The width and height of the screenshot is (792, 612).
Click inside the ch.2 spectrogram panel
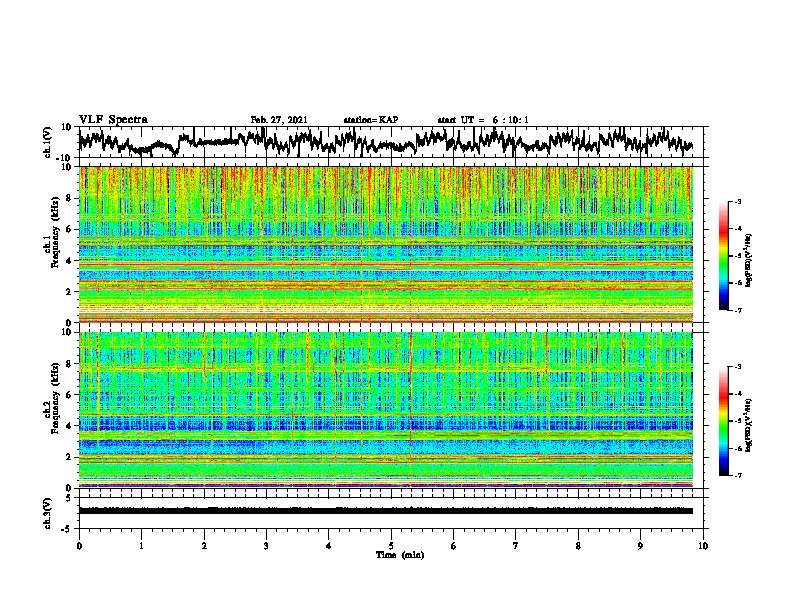pos(385,410)
